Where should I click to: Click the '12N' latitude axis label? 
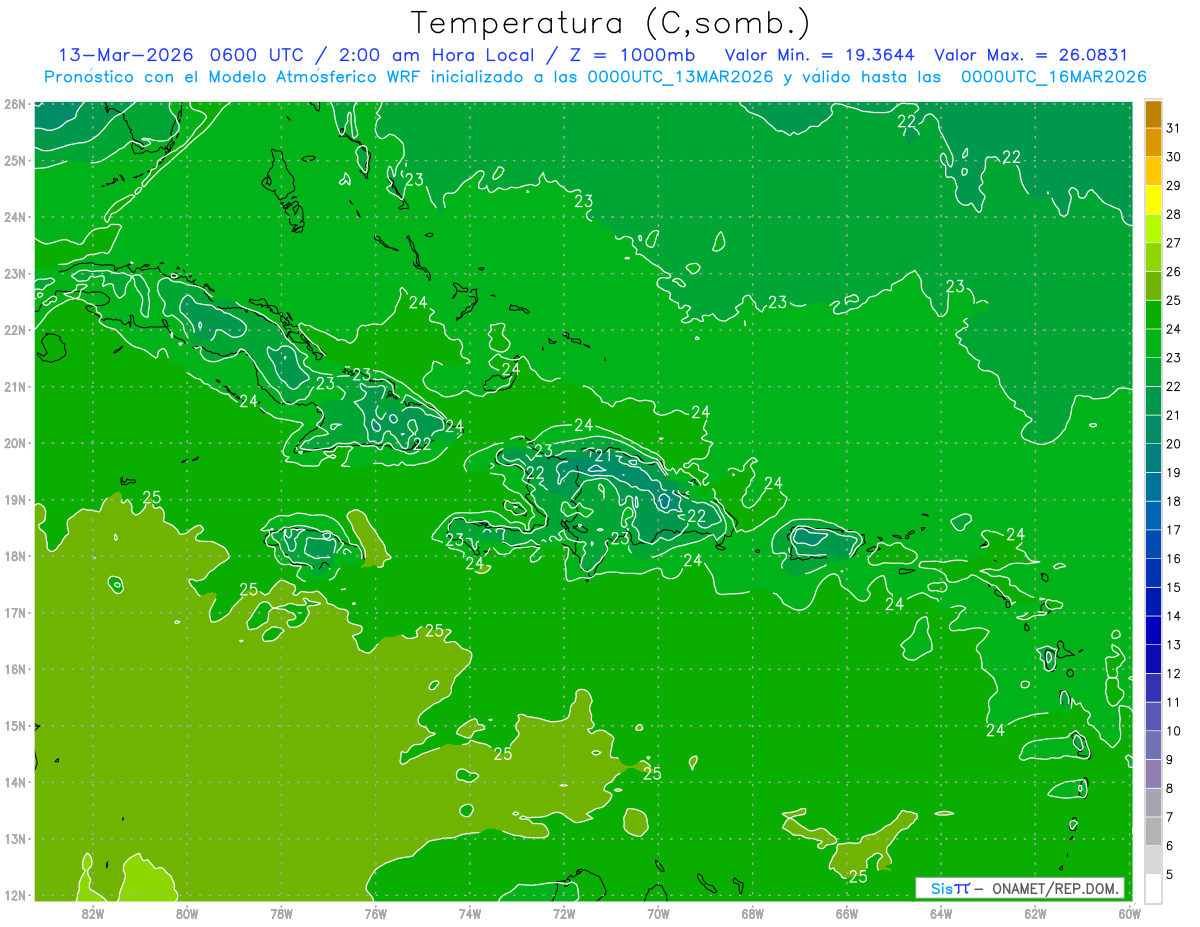[15, 895]
